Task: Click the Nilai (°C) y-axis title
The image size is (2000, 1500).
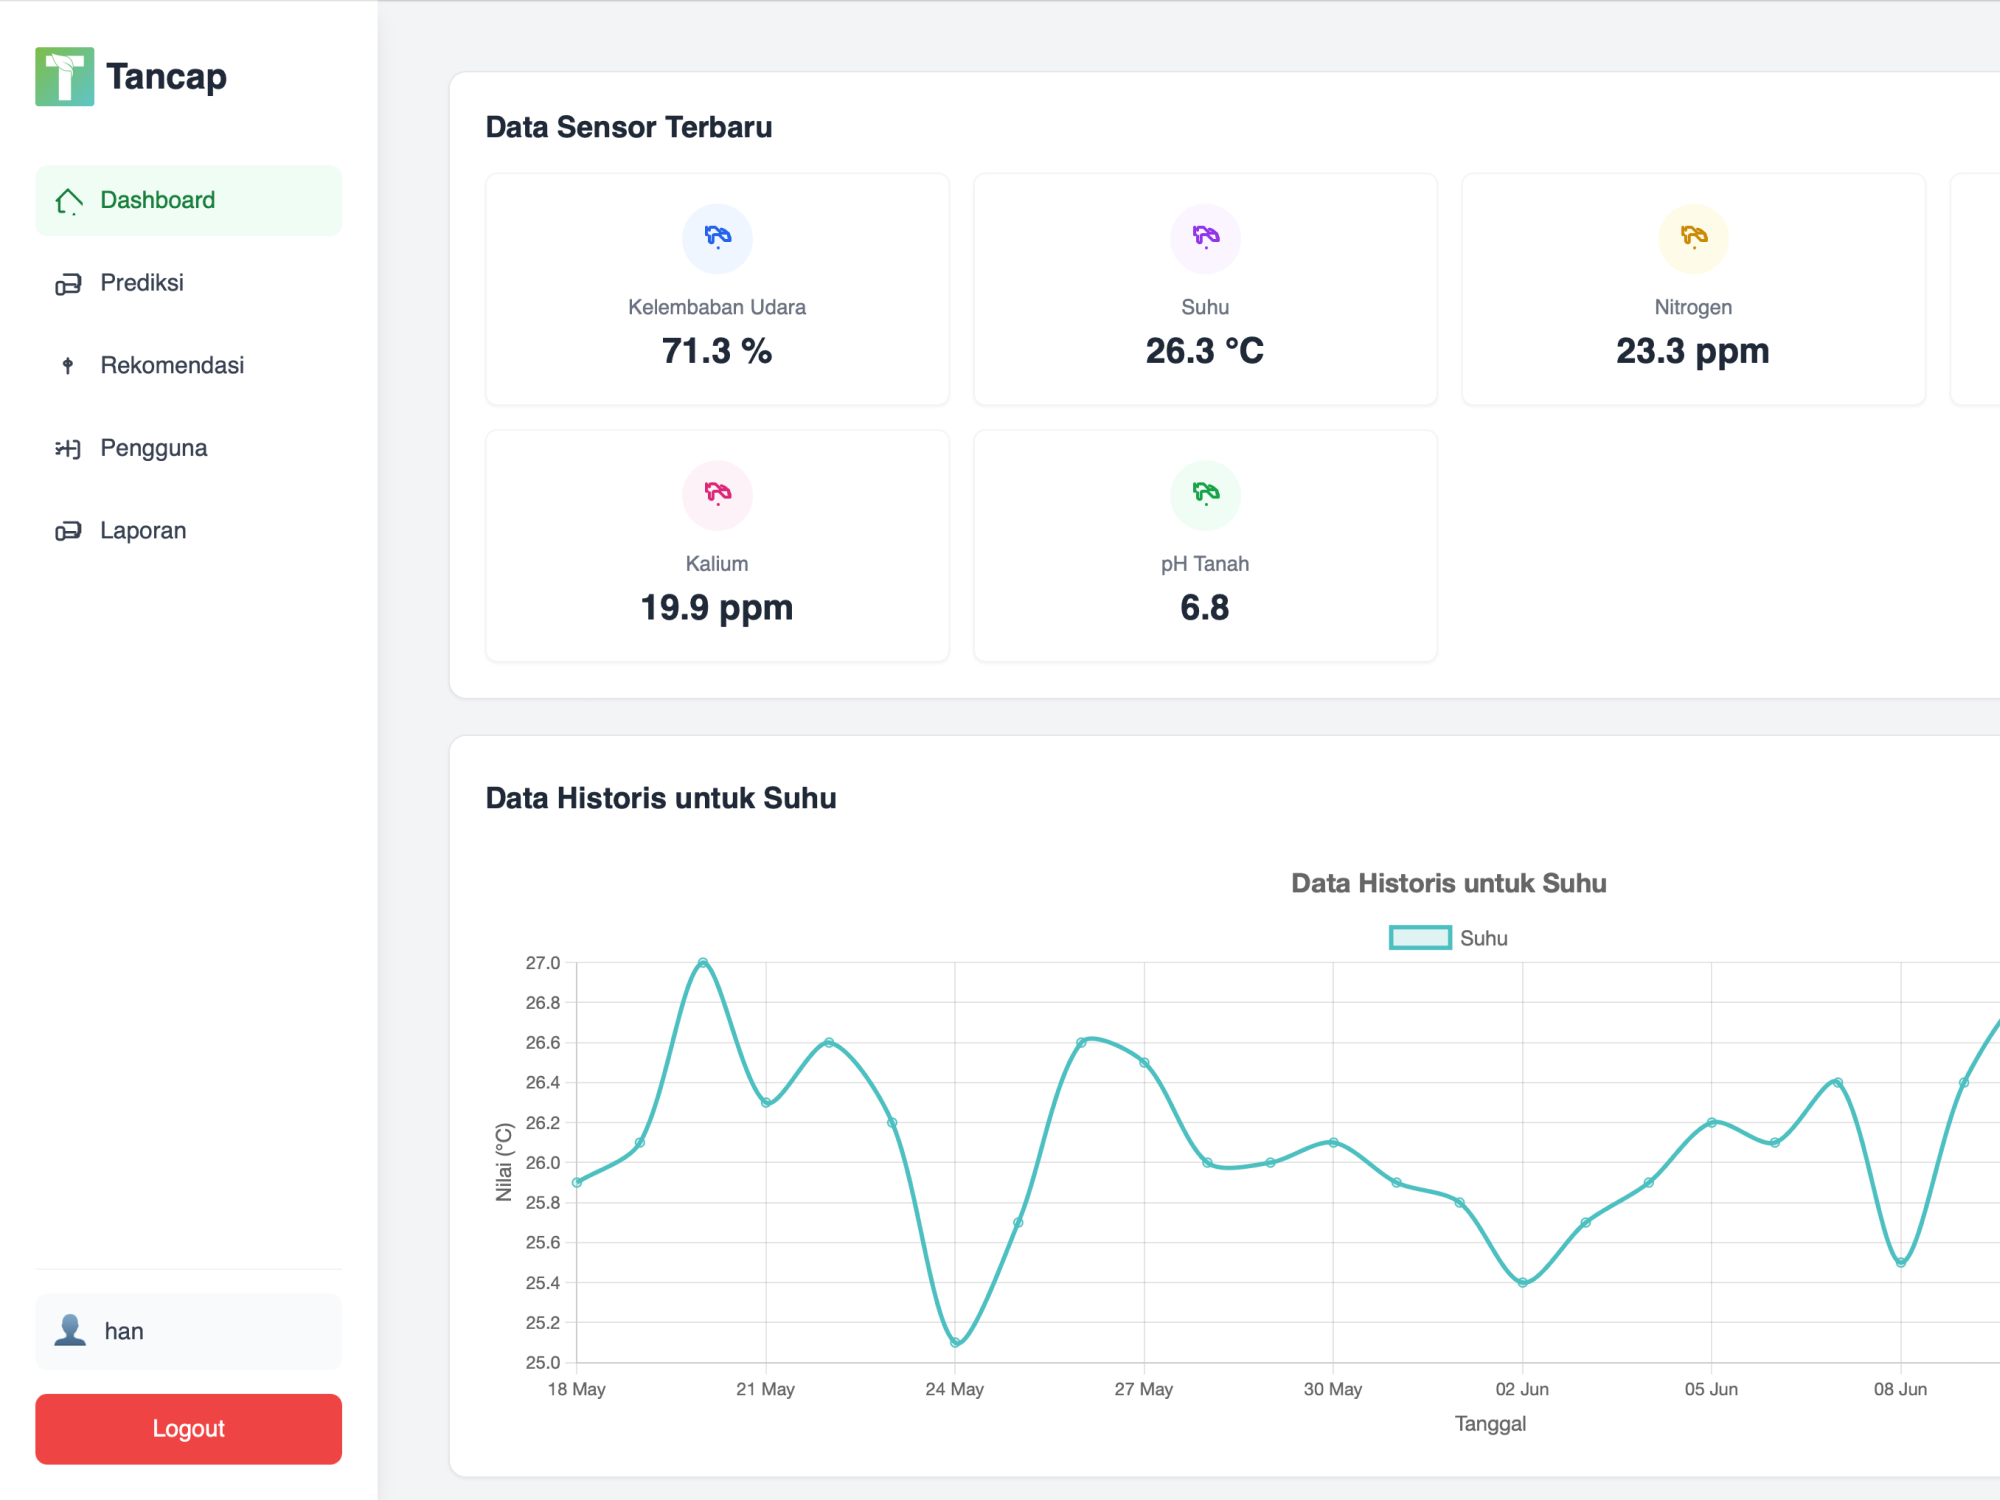Action: tap(504, 1162)
